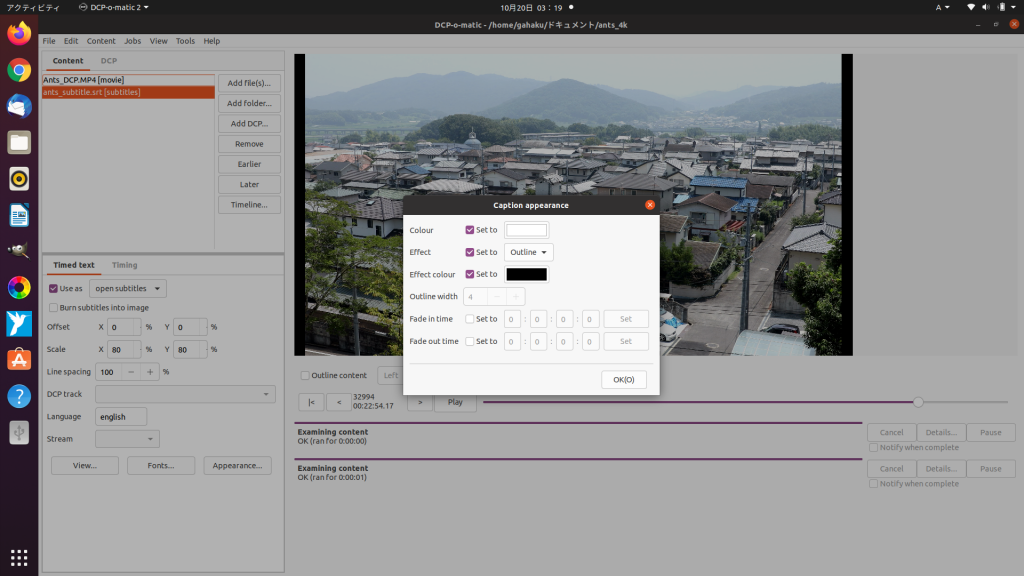The width and height of the screenshot is (1024, 576).
Task: Close the Caption appearance dialog
Action: pos(650,205)
